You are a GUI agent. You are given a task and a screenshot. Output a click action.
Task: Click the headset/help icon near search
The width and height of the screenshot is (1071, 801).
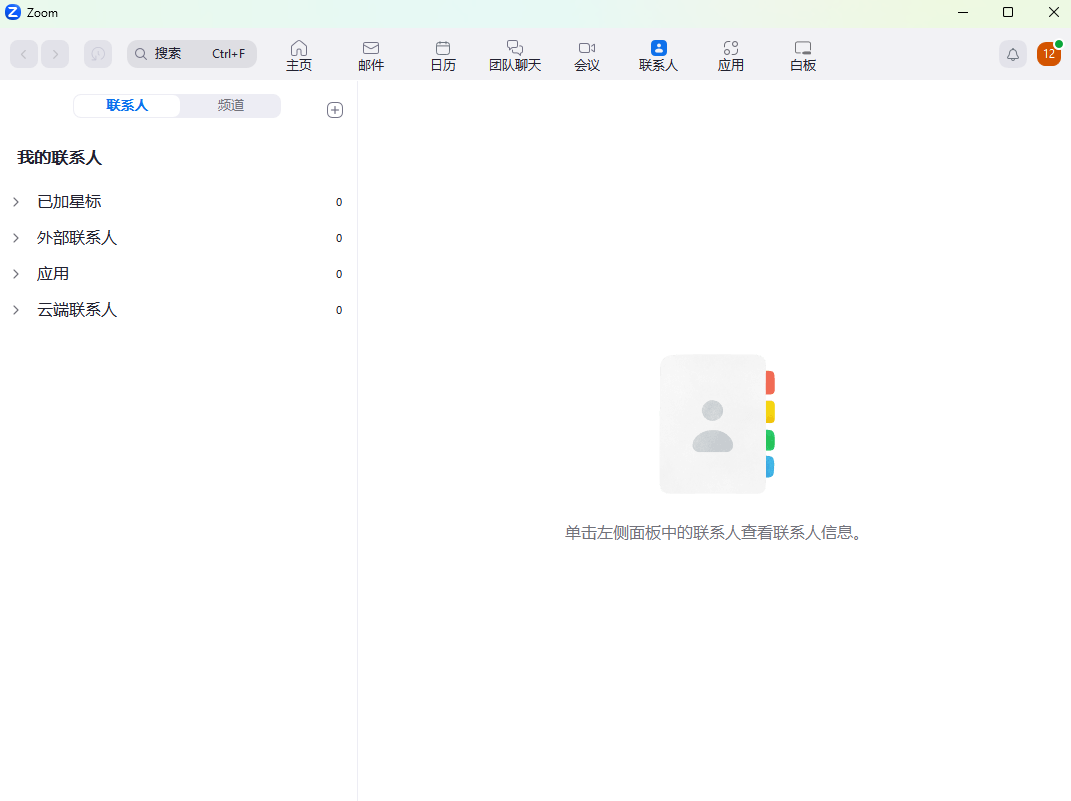click(97, 54)
